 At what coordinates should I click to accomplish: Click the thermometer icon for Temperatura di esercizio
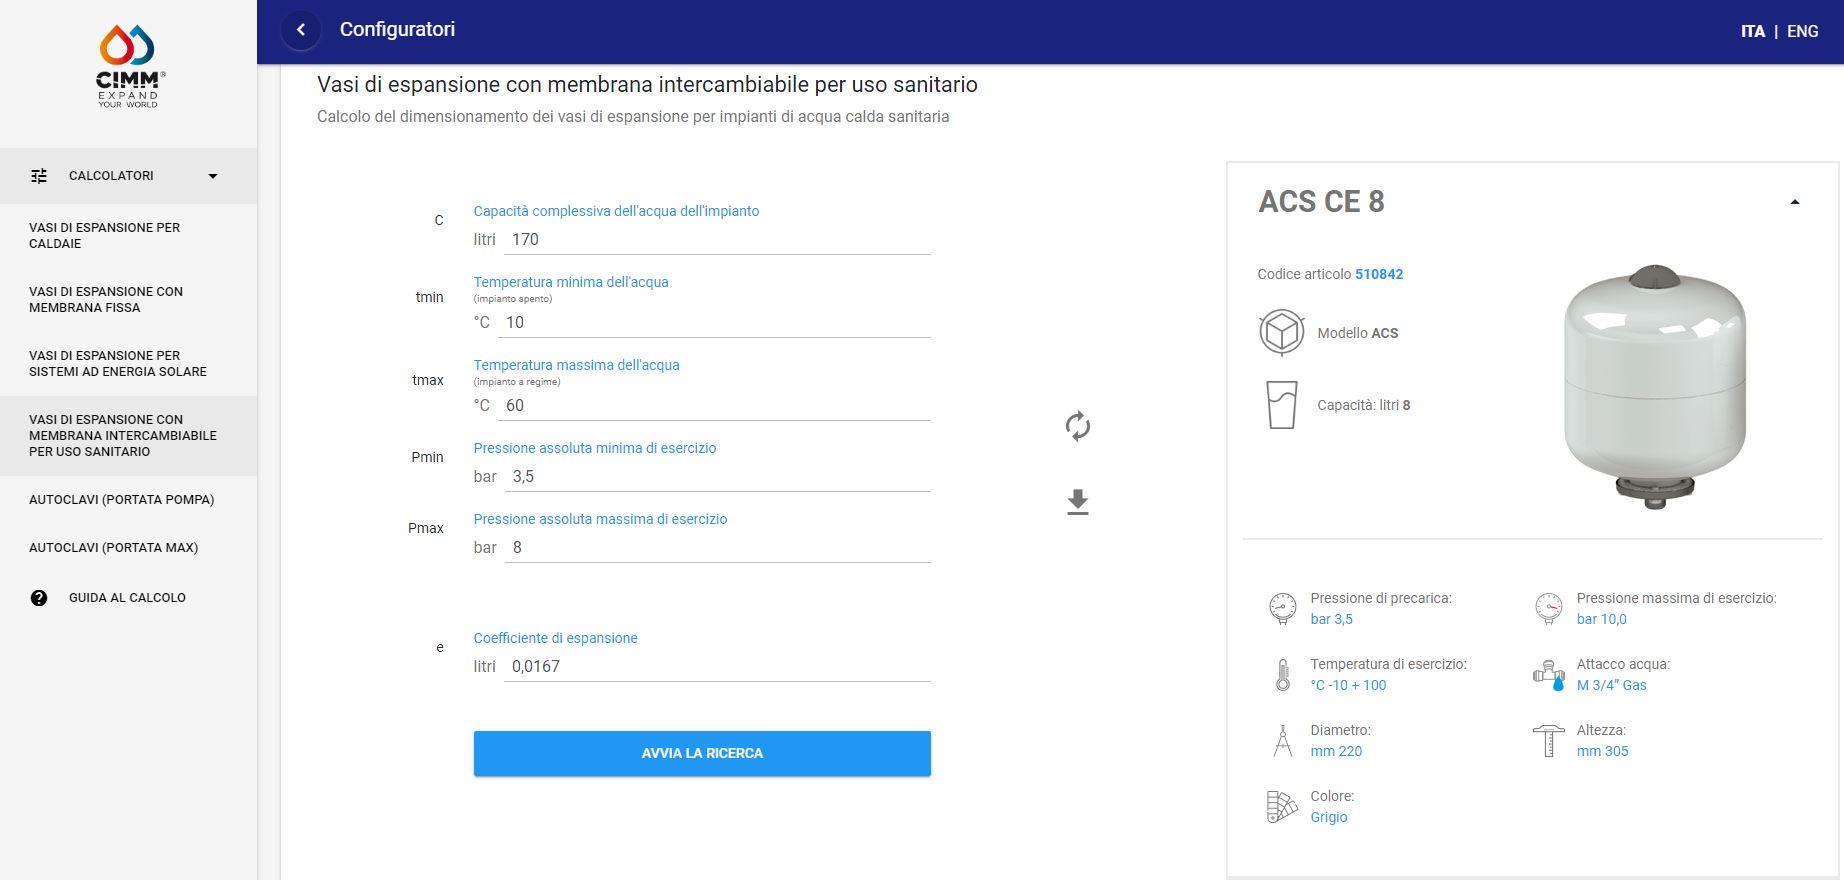coord(1282,675)
